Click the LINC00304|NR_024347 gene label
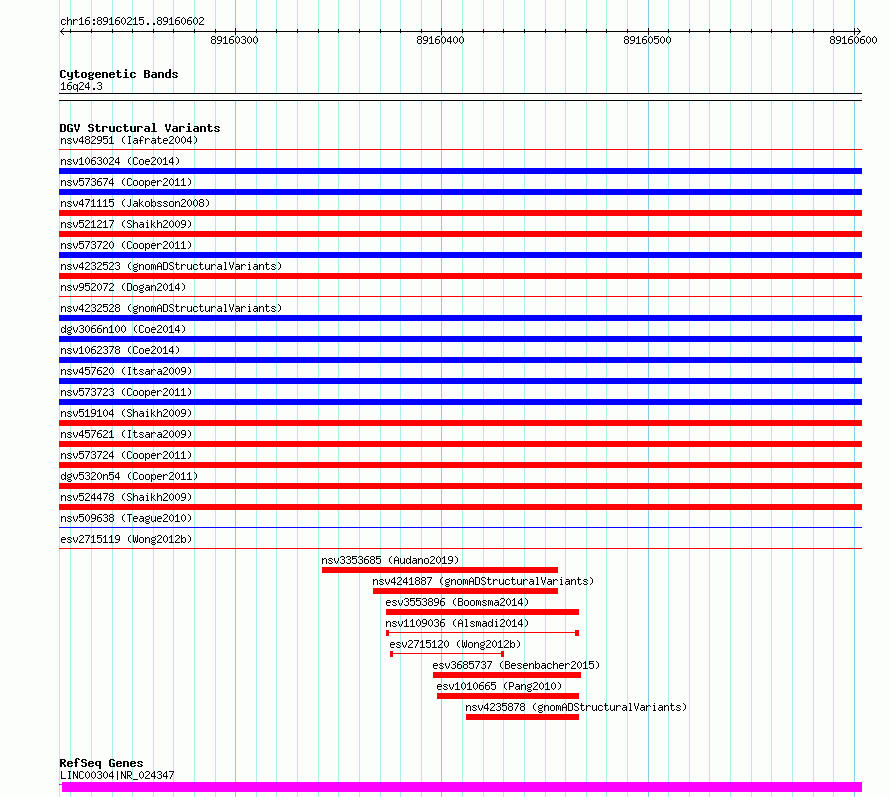This screenshot has width=890, height=797. tap(117, 775)
